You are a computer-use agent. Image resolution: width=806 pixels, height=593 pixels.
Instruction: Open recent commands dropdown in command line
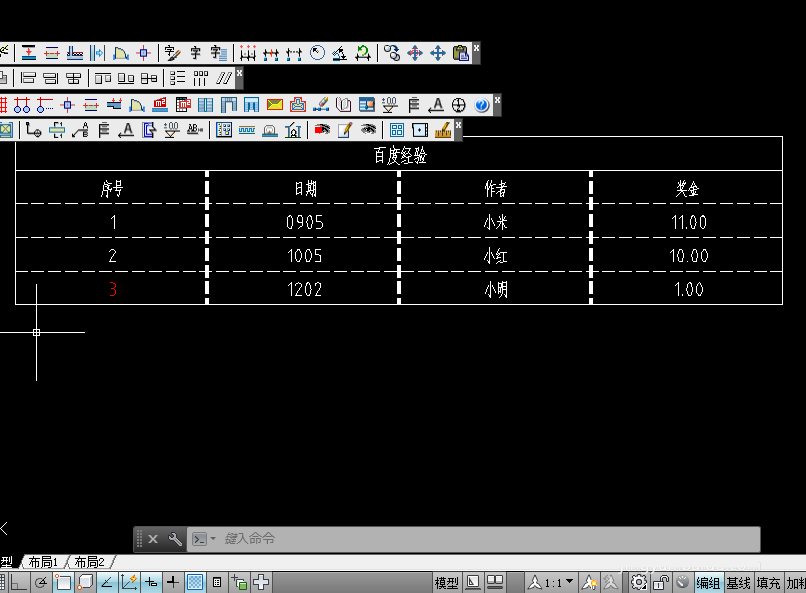tap(213, 539)
